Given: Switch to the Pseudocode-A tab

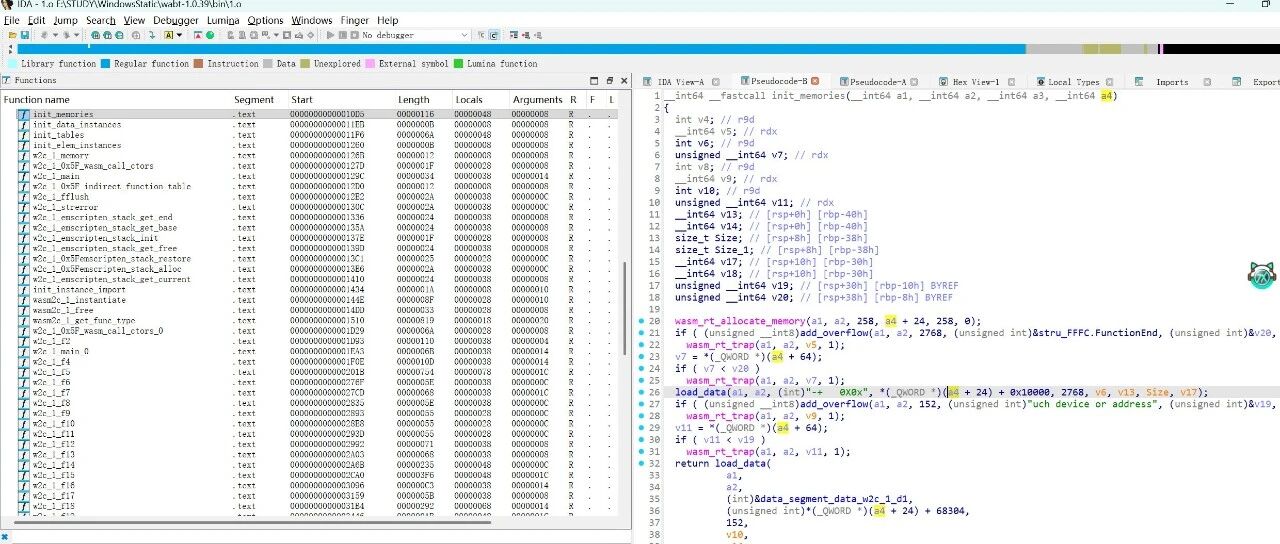Looking at the screenshot, I should click(x=881, y=82).
